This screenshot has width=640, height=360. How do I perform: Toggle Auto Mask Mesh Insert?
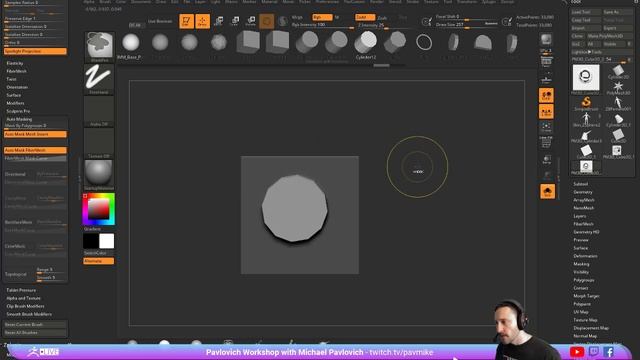click(35, 134)
